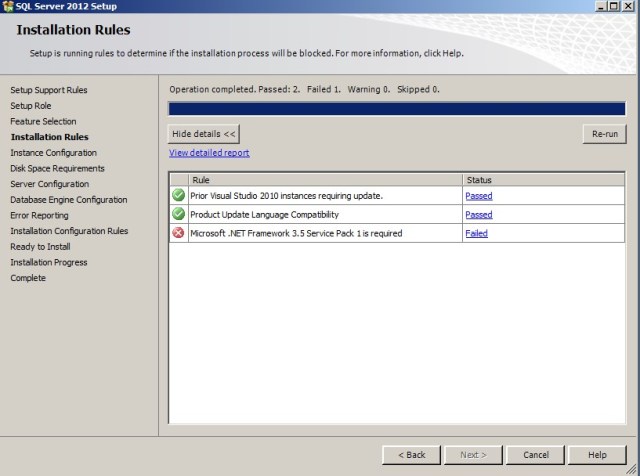Click the green check icon for Visual Studio 2010 rule

[178, 195]
